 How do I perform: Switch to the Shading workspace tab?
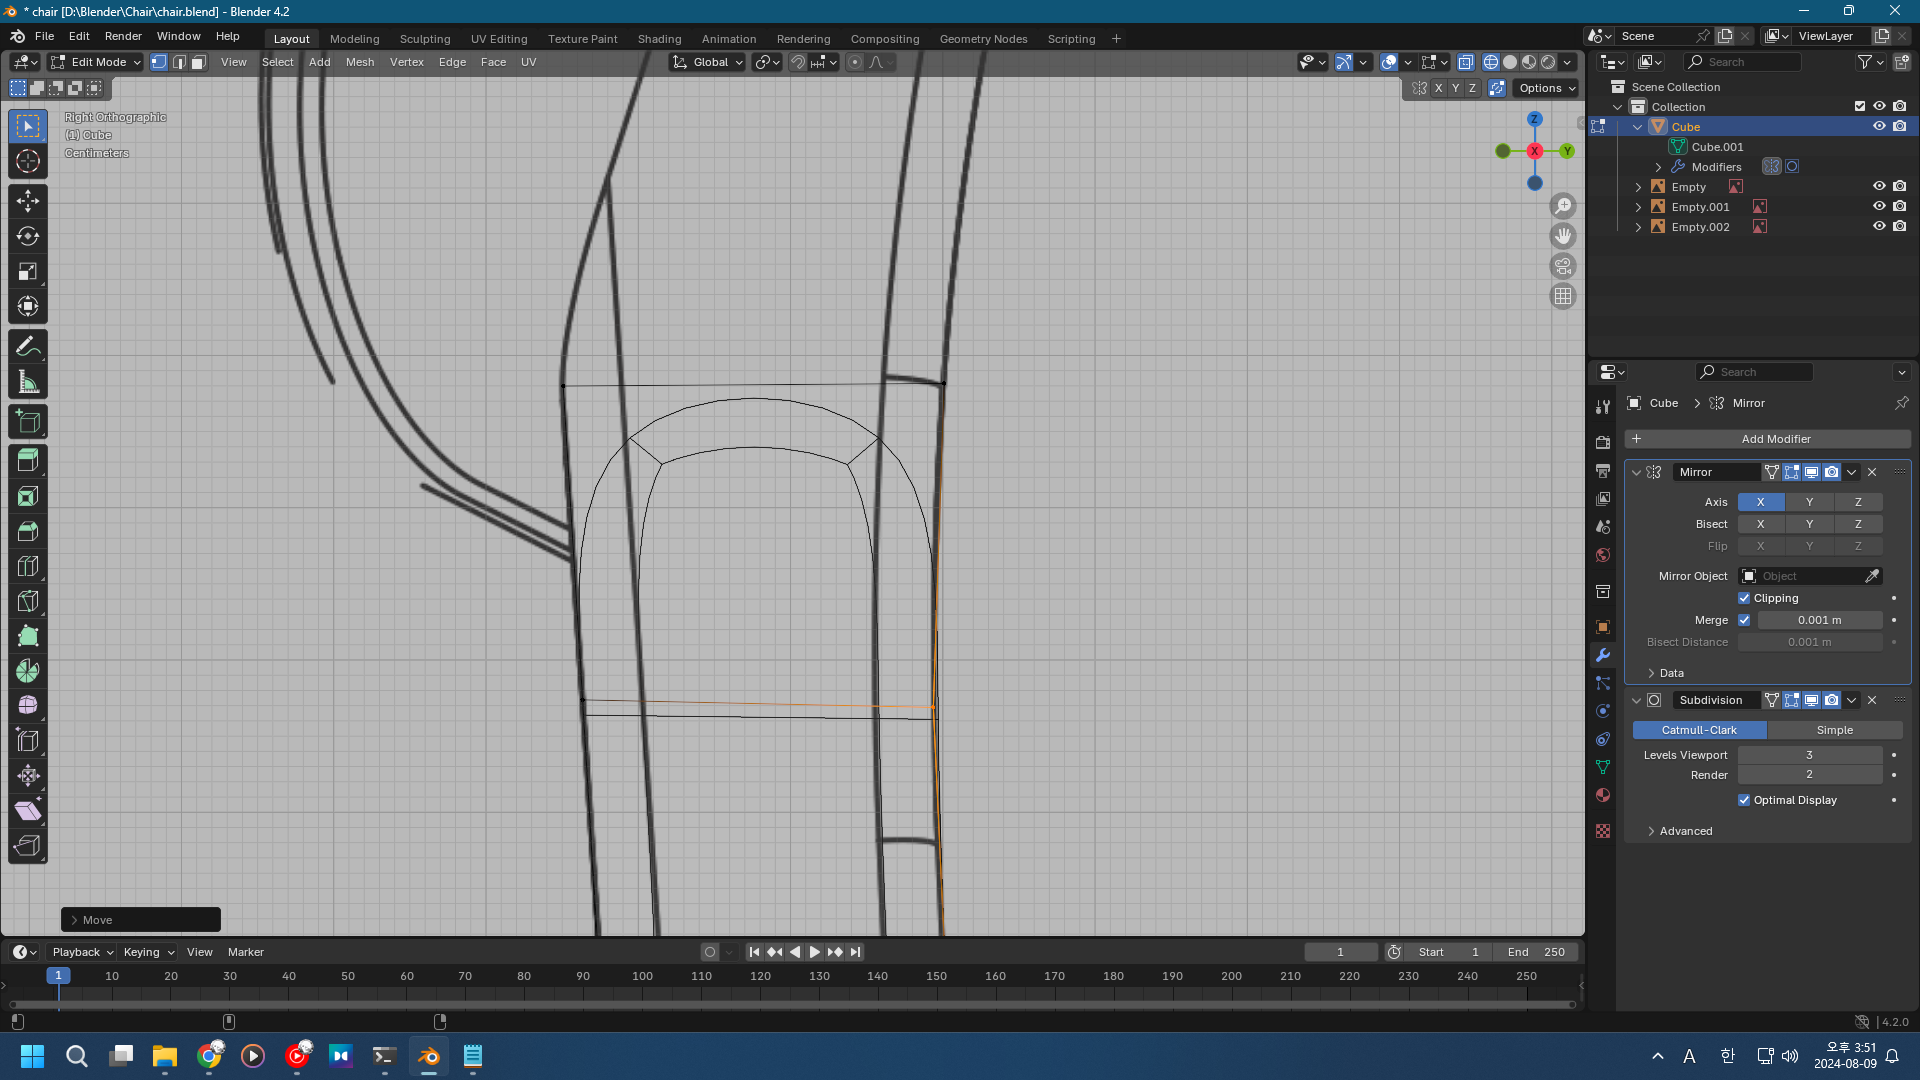coord(659,39)
